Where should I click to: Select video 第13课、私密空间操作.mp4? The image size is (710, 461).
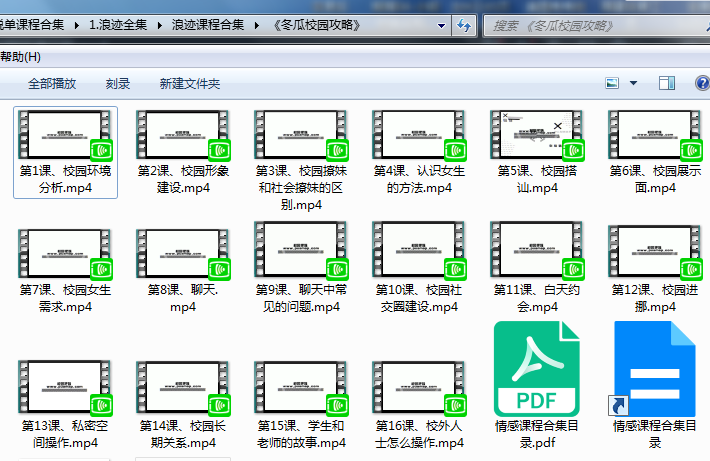point(65,405)
